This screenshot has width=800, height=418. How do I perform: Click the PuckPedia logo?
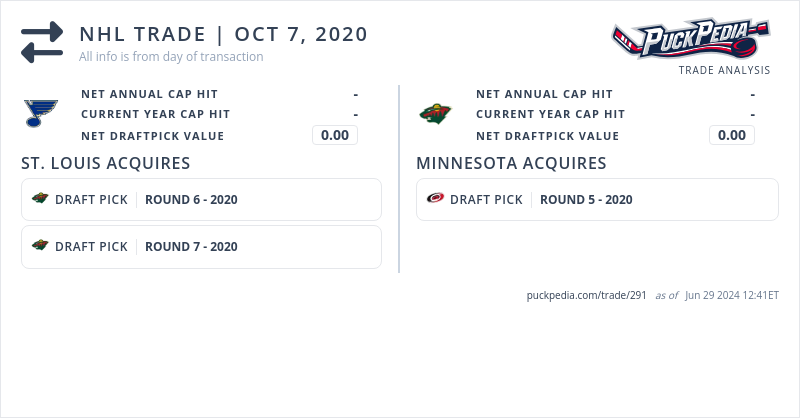pos(690,39)
